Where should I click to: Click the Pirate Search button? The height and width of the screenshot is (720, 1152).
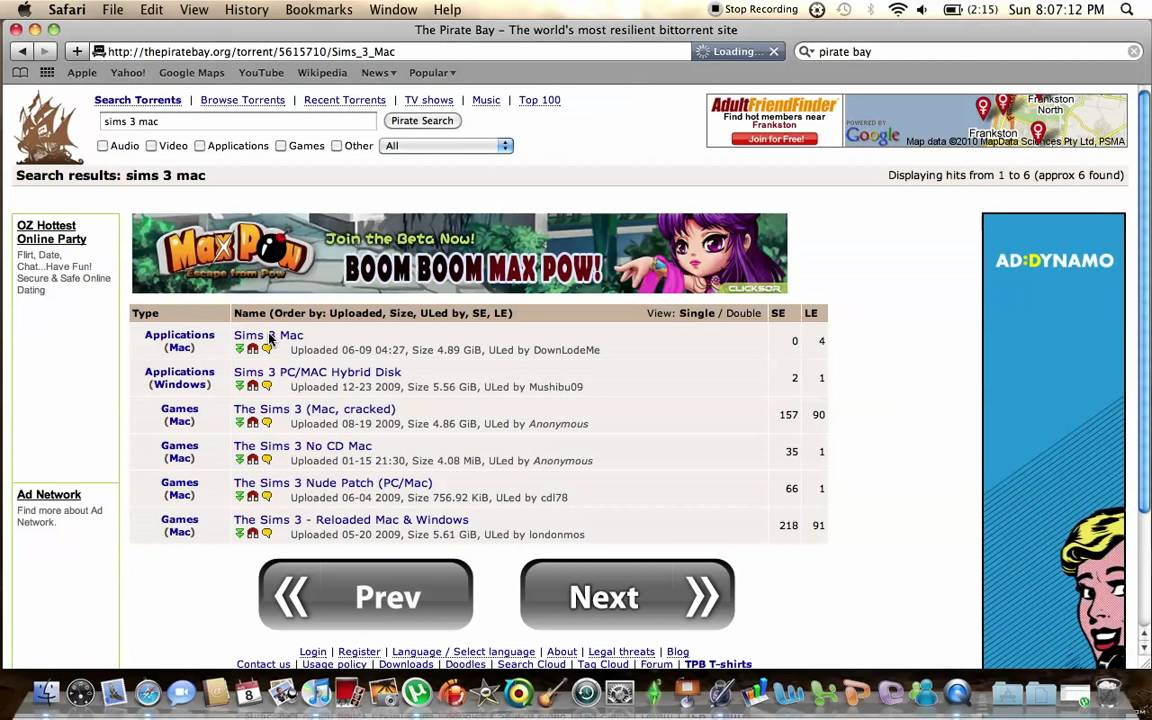point(422,120)
